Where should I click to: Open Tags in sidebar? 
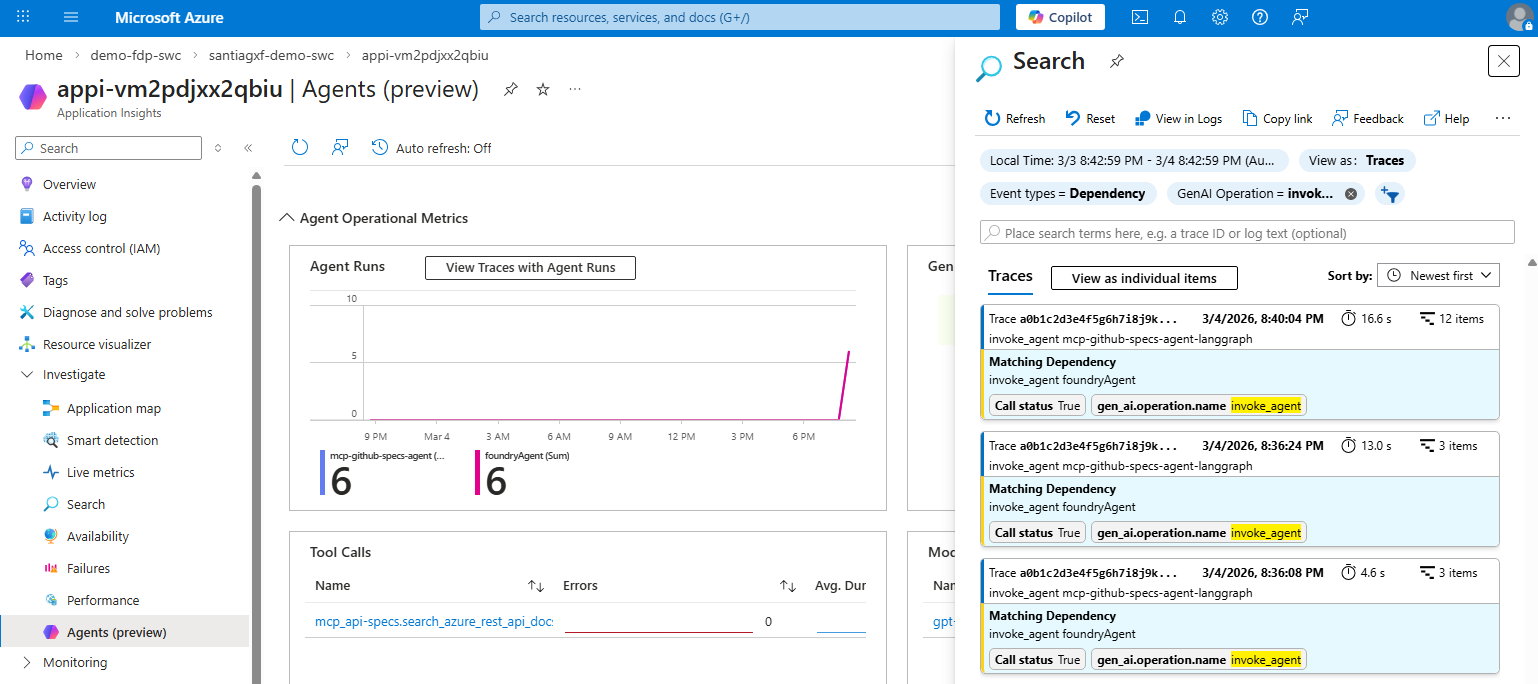tap(55, 280)
